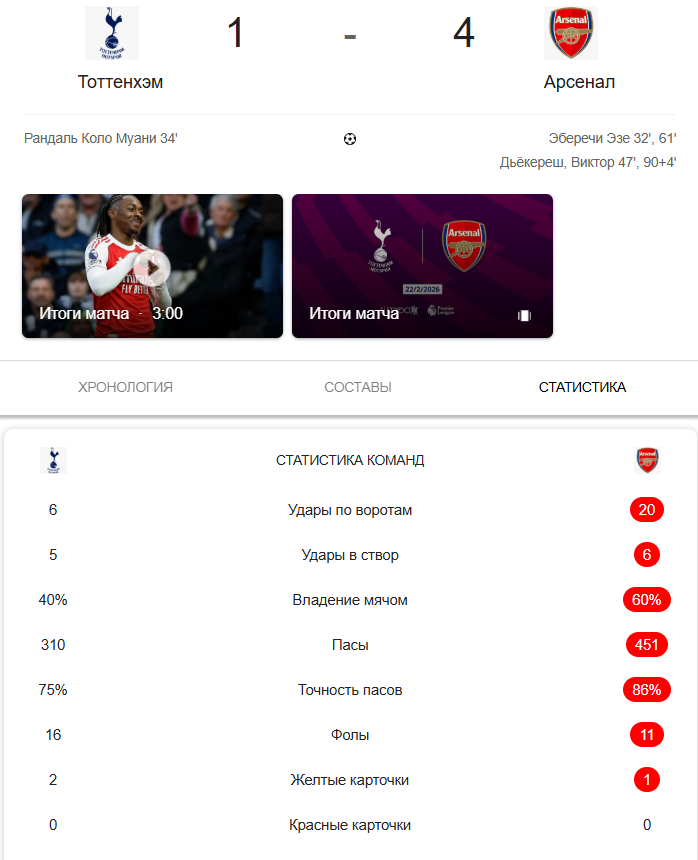The image size is (698, 860).
Task: Open the Тоттенхэм team name link
Action: pyautogui.click(x=120, y=82)
